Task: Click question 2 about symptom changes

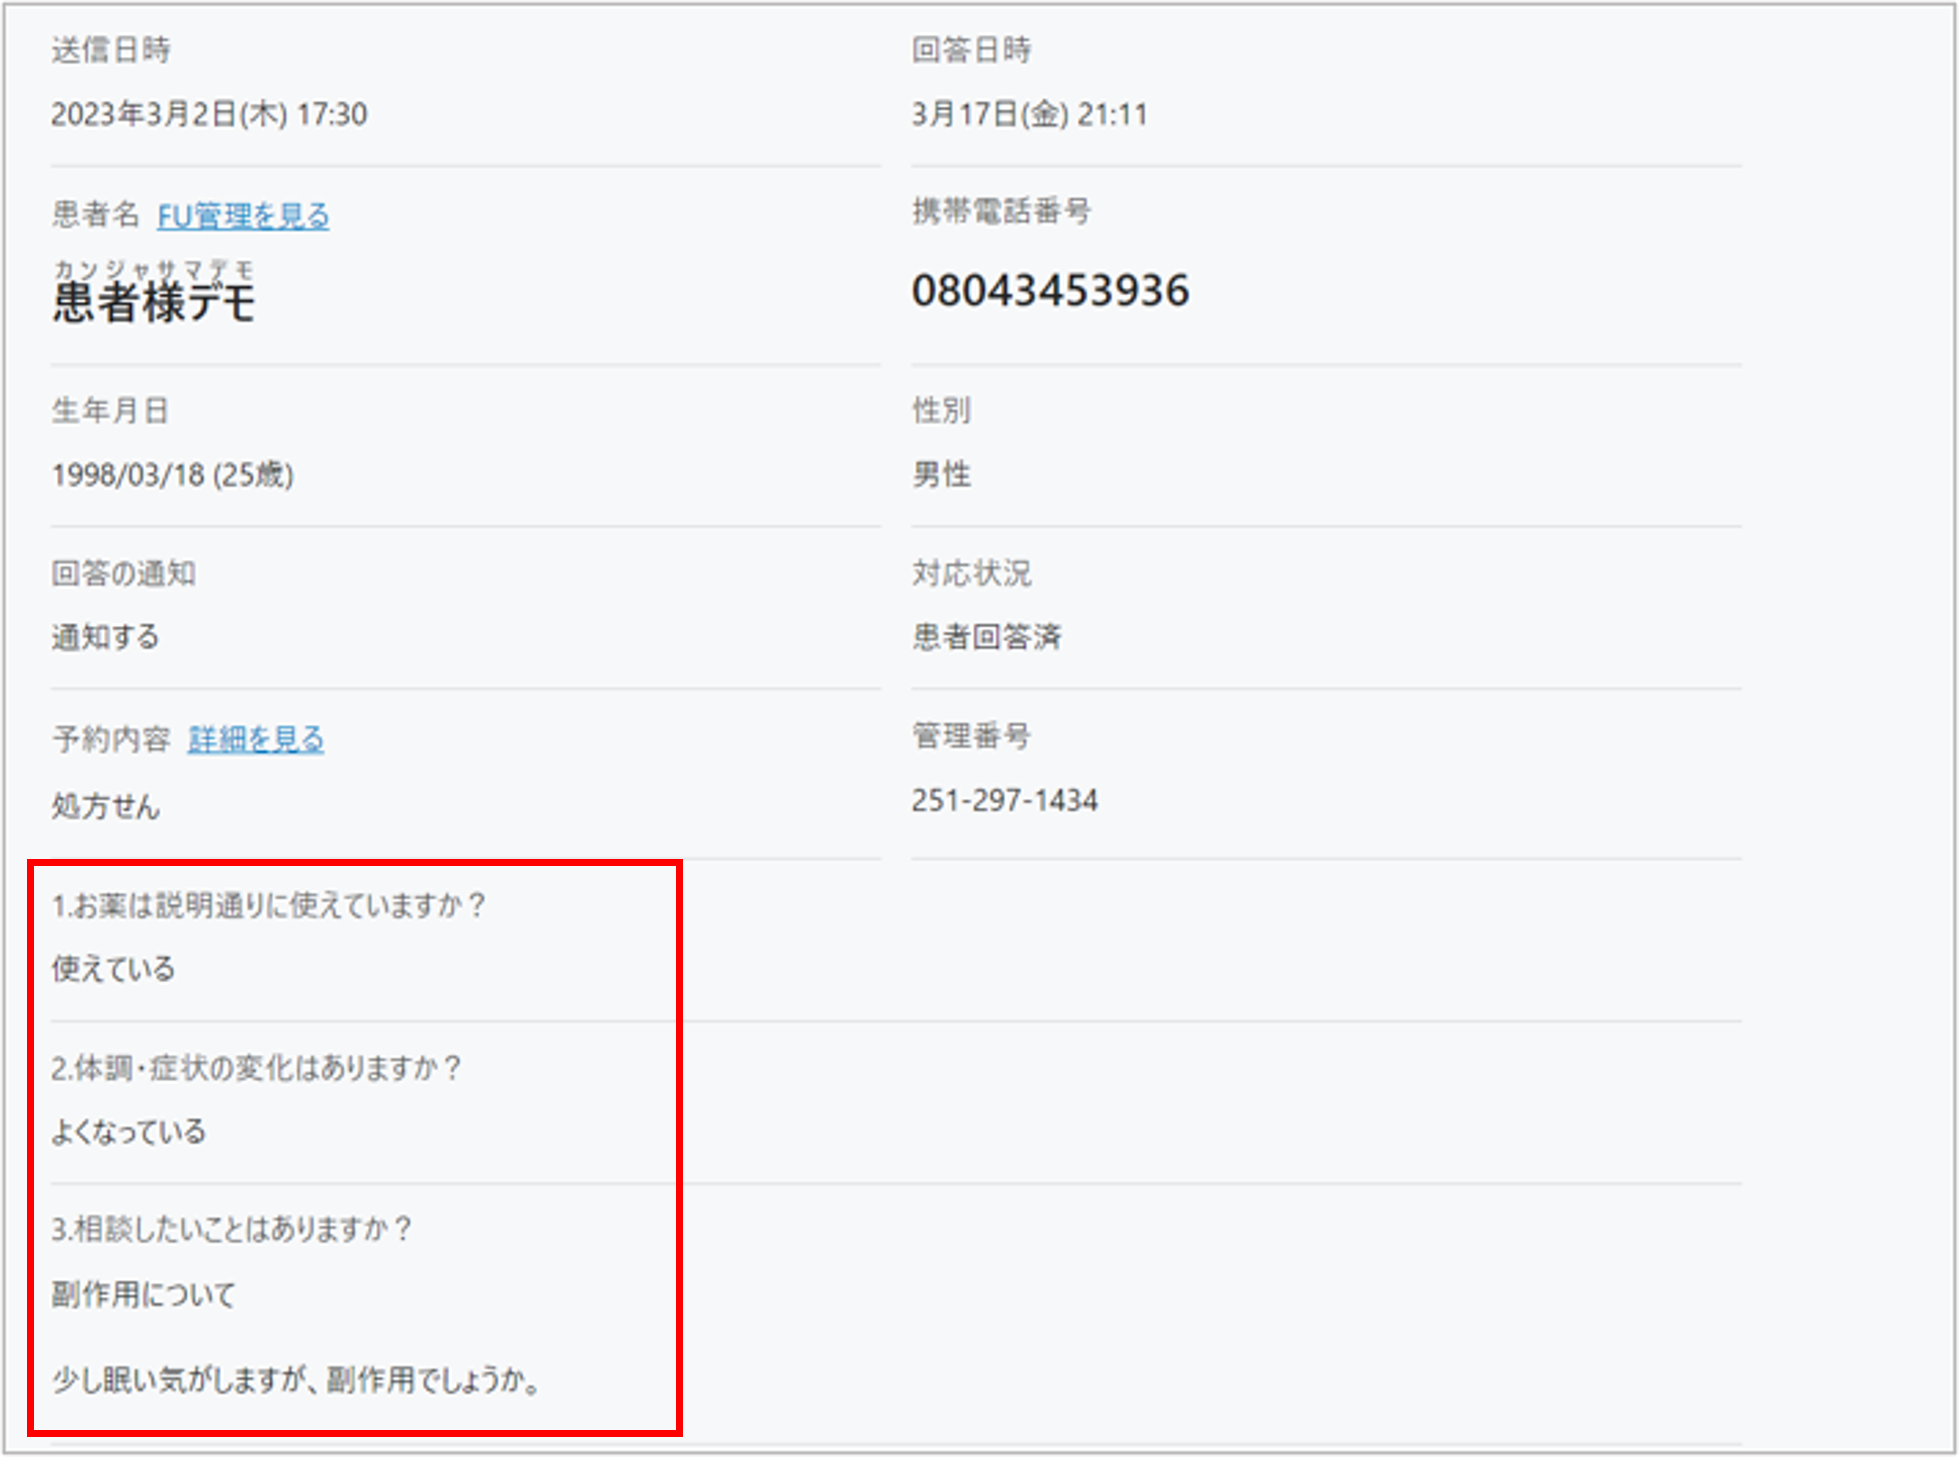Action: point(256,1068)
